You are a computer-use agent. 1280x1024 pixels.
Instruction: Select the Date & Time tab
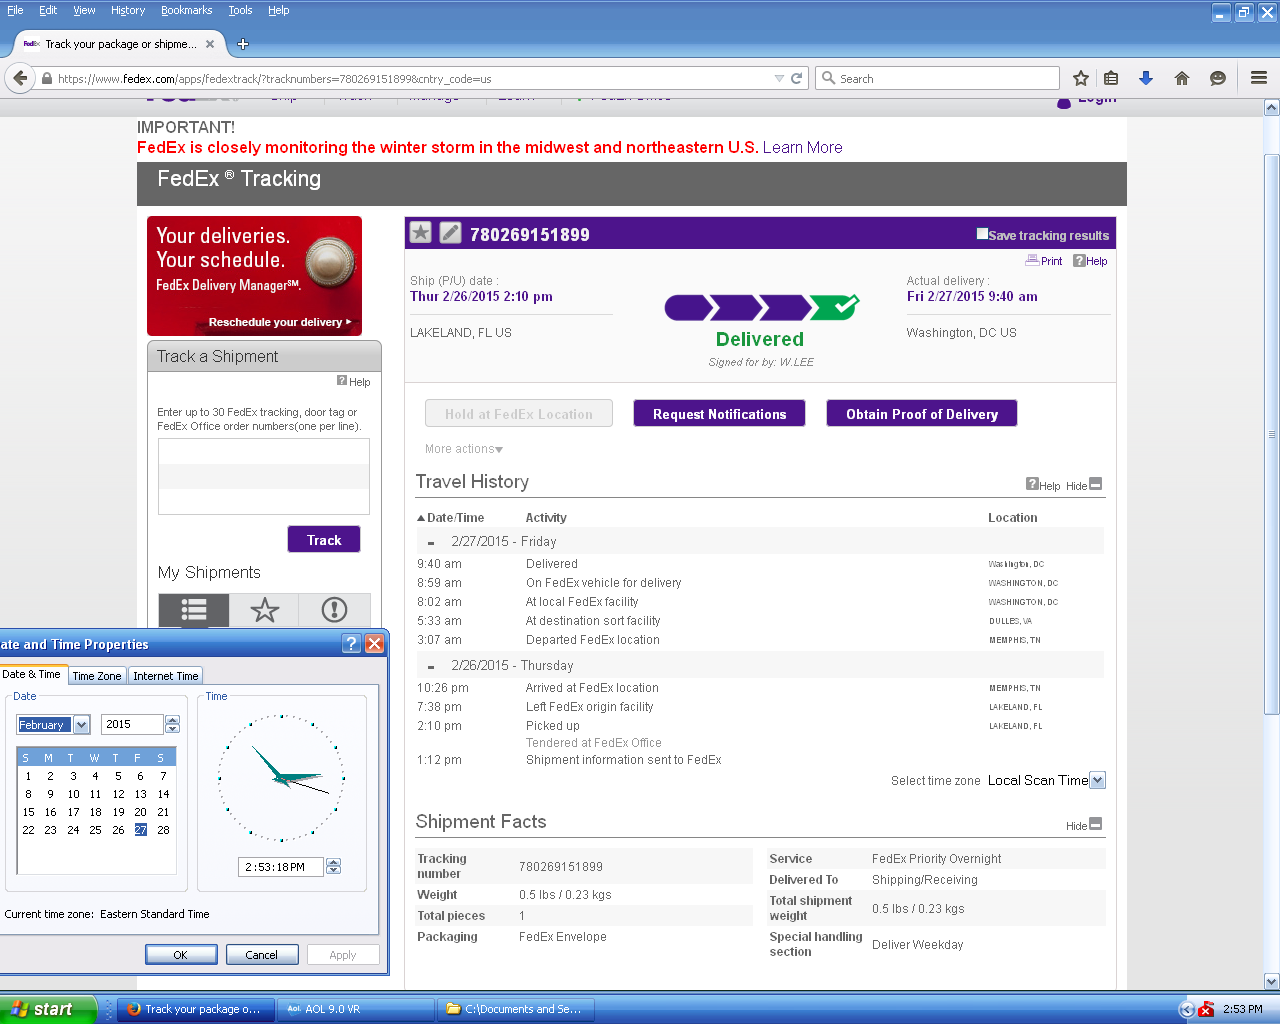(32, 674)
